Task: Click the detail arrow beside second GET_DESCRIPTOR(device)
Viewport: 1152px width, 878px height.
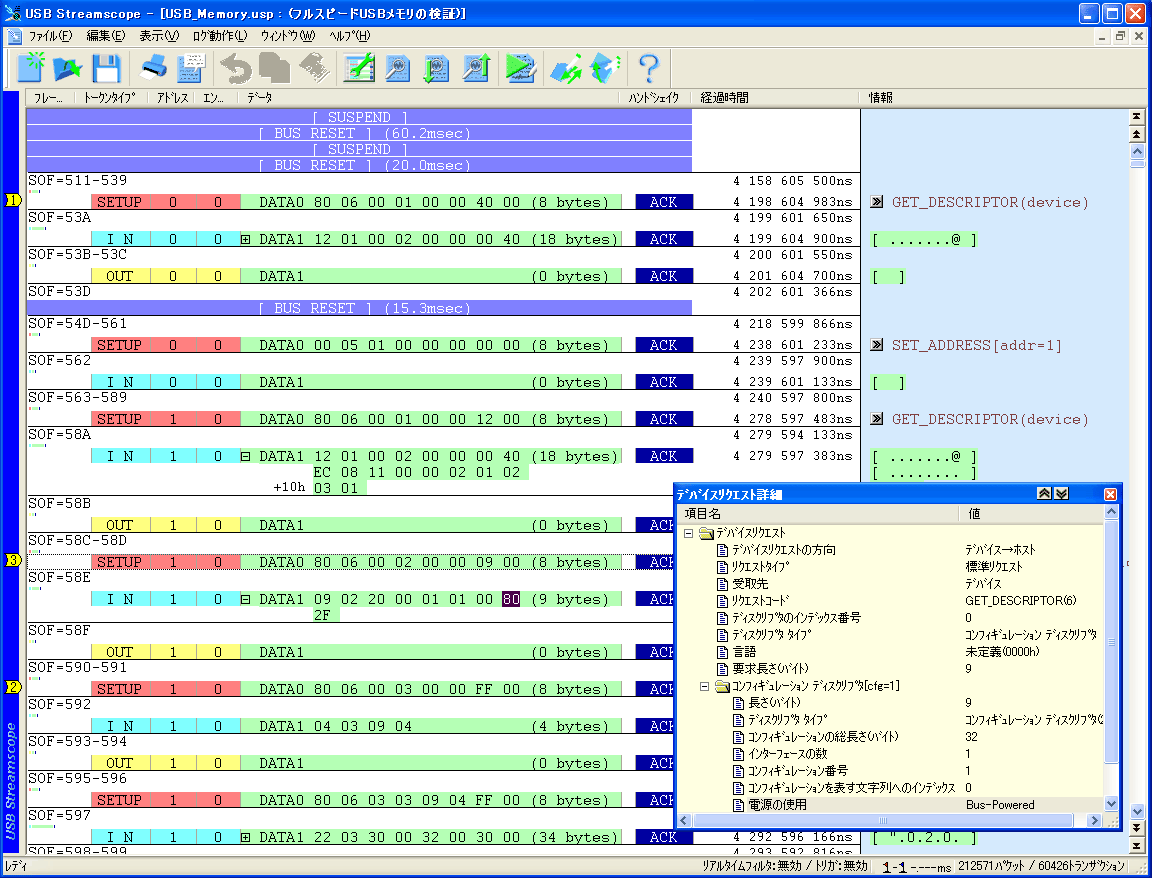Action: pyautogui.click(x=876, y=419)
